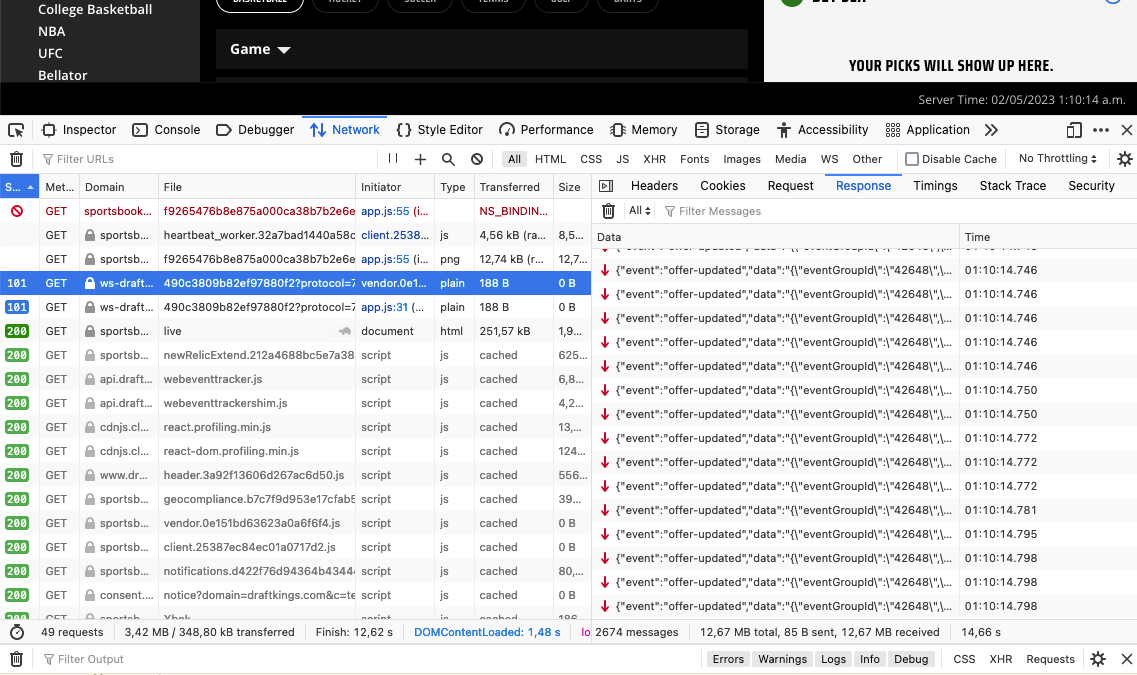Pause network recording
Screen dimensions: 1137x675
(x=393, y=159)
